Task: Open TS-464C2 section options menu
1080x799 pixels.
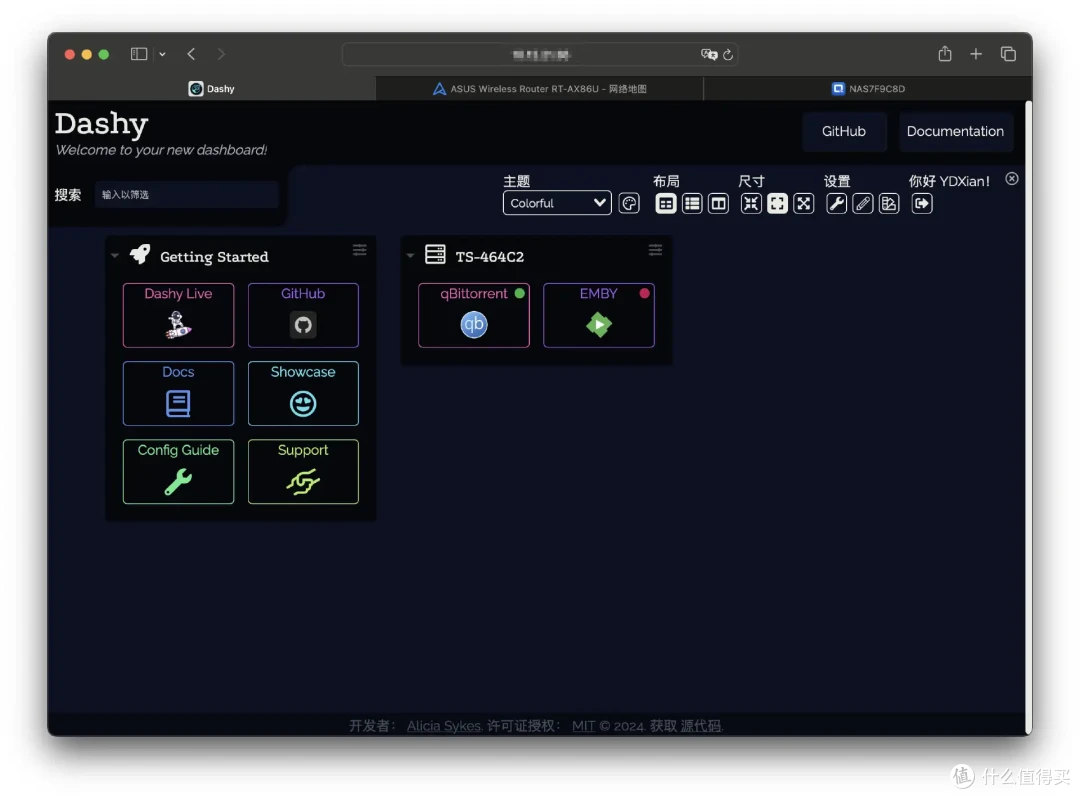Action: [x=655, y=250]
